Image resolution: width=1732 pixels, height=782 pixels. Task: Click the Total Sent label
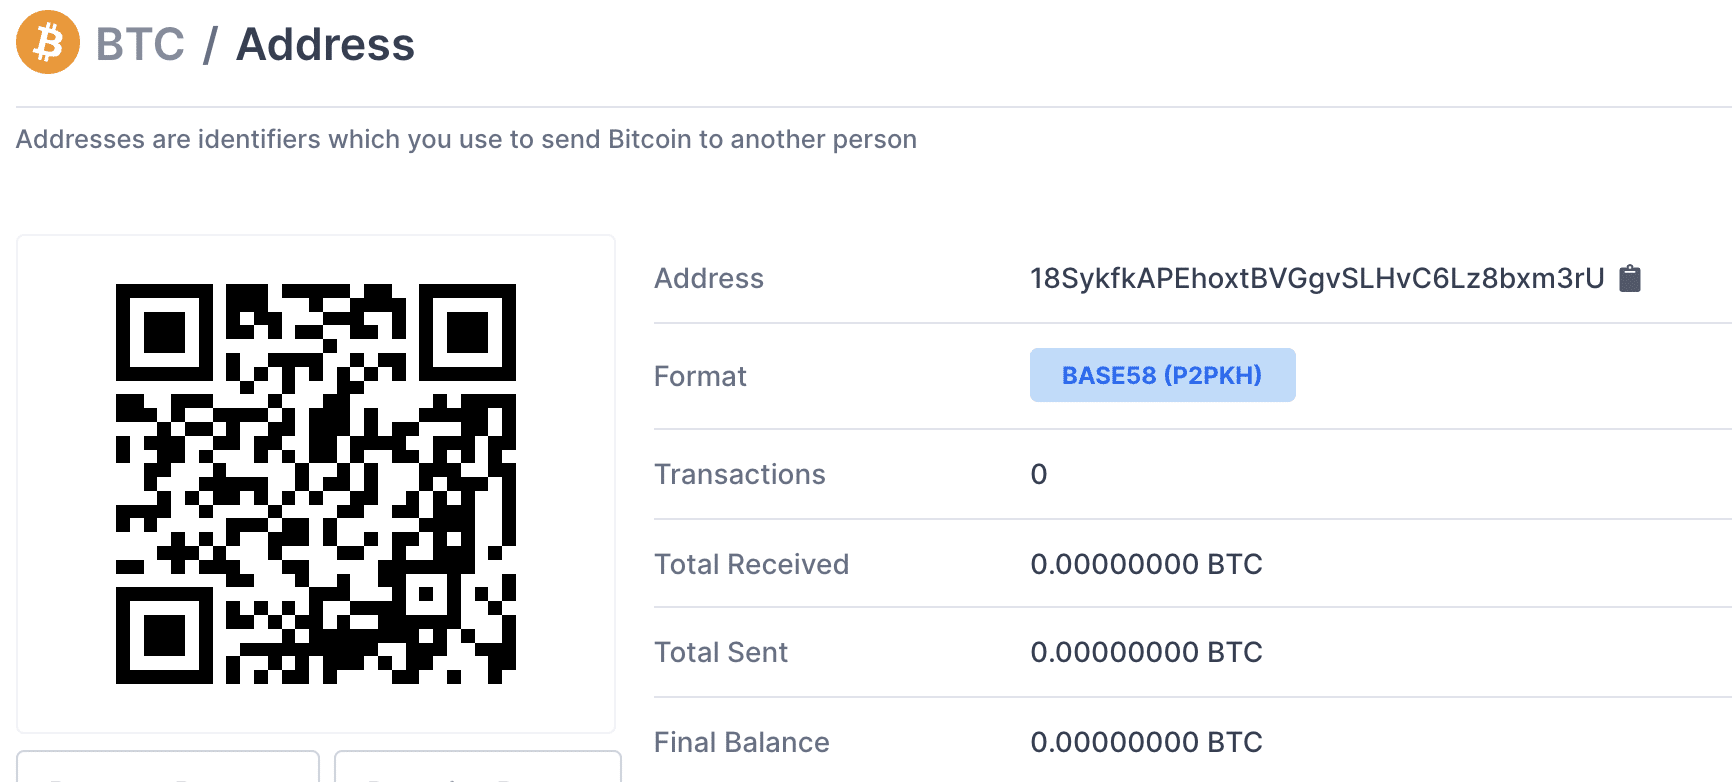(721, 652)
